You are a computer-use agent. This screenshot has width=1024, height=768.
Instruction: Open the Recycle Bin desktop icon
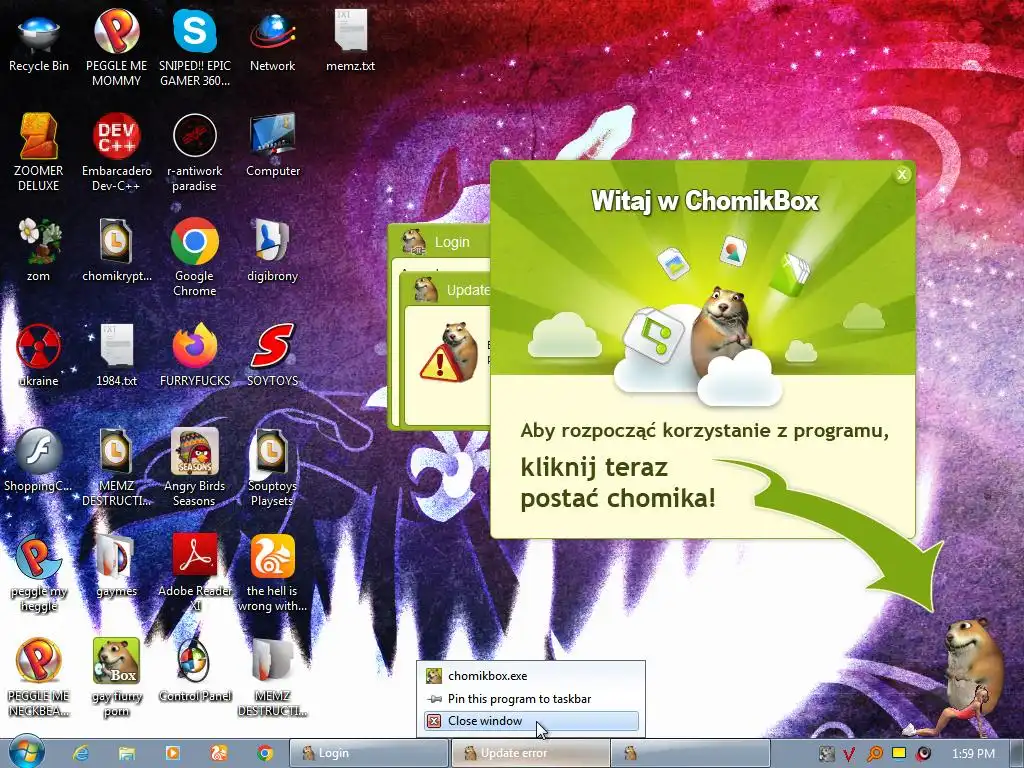point(39,42)
